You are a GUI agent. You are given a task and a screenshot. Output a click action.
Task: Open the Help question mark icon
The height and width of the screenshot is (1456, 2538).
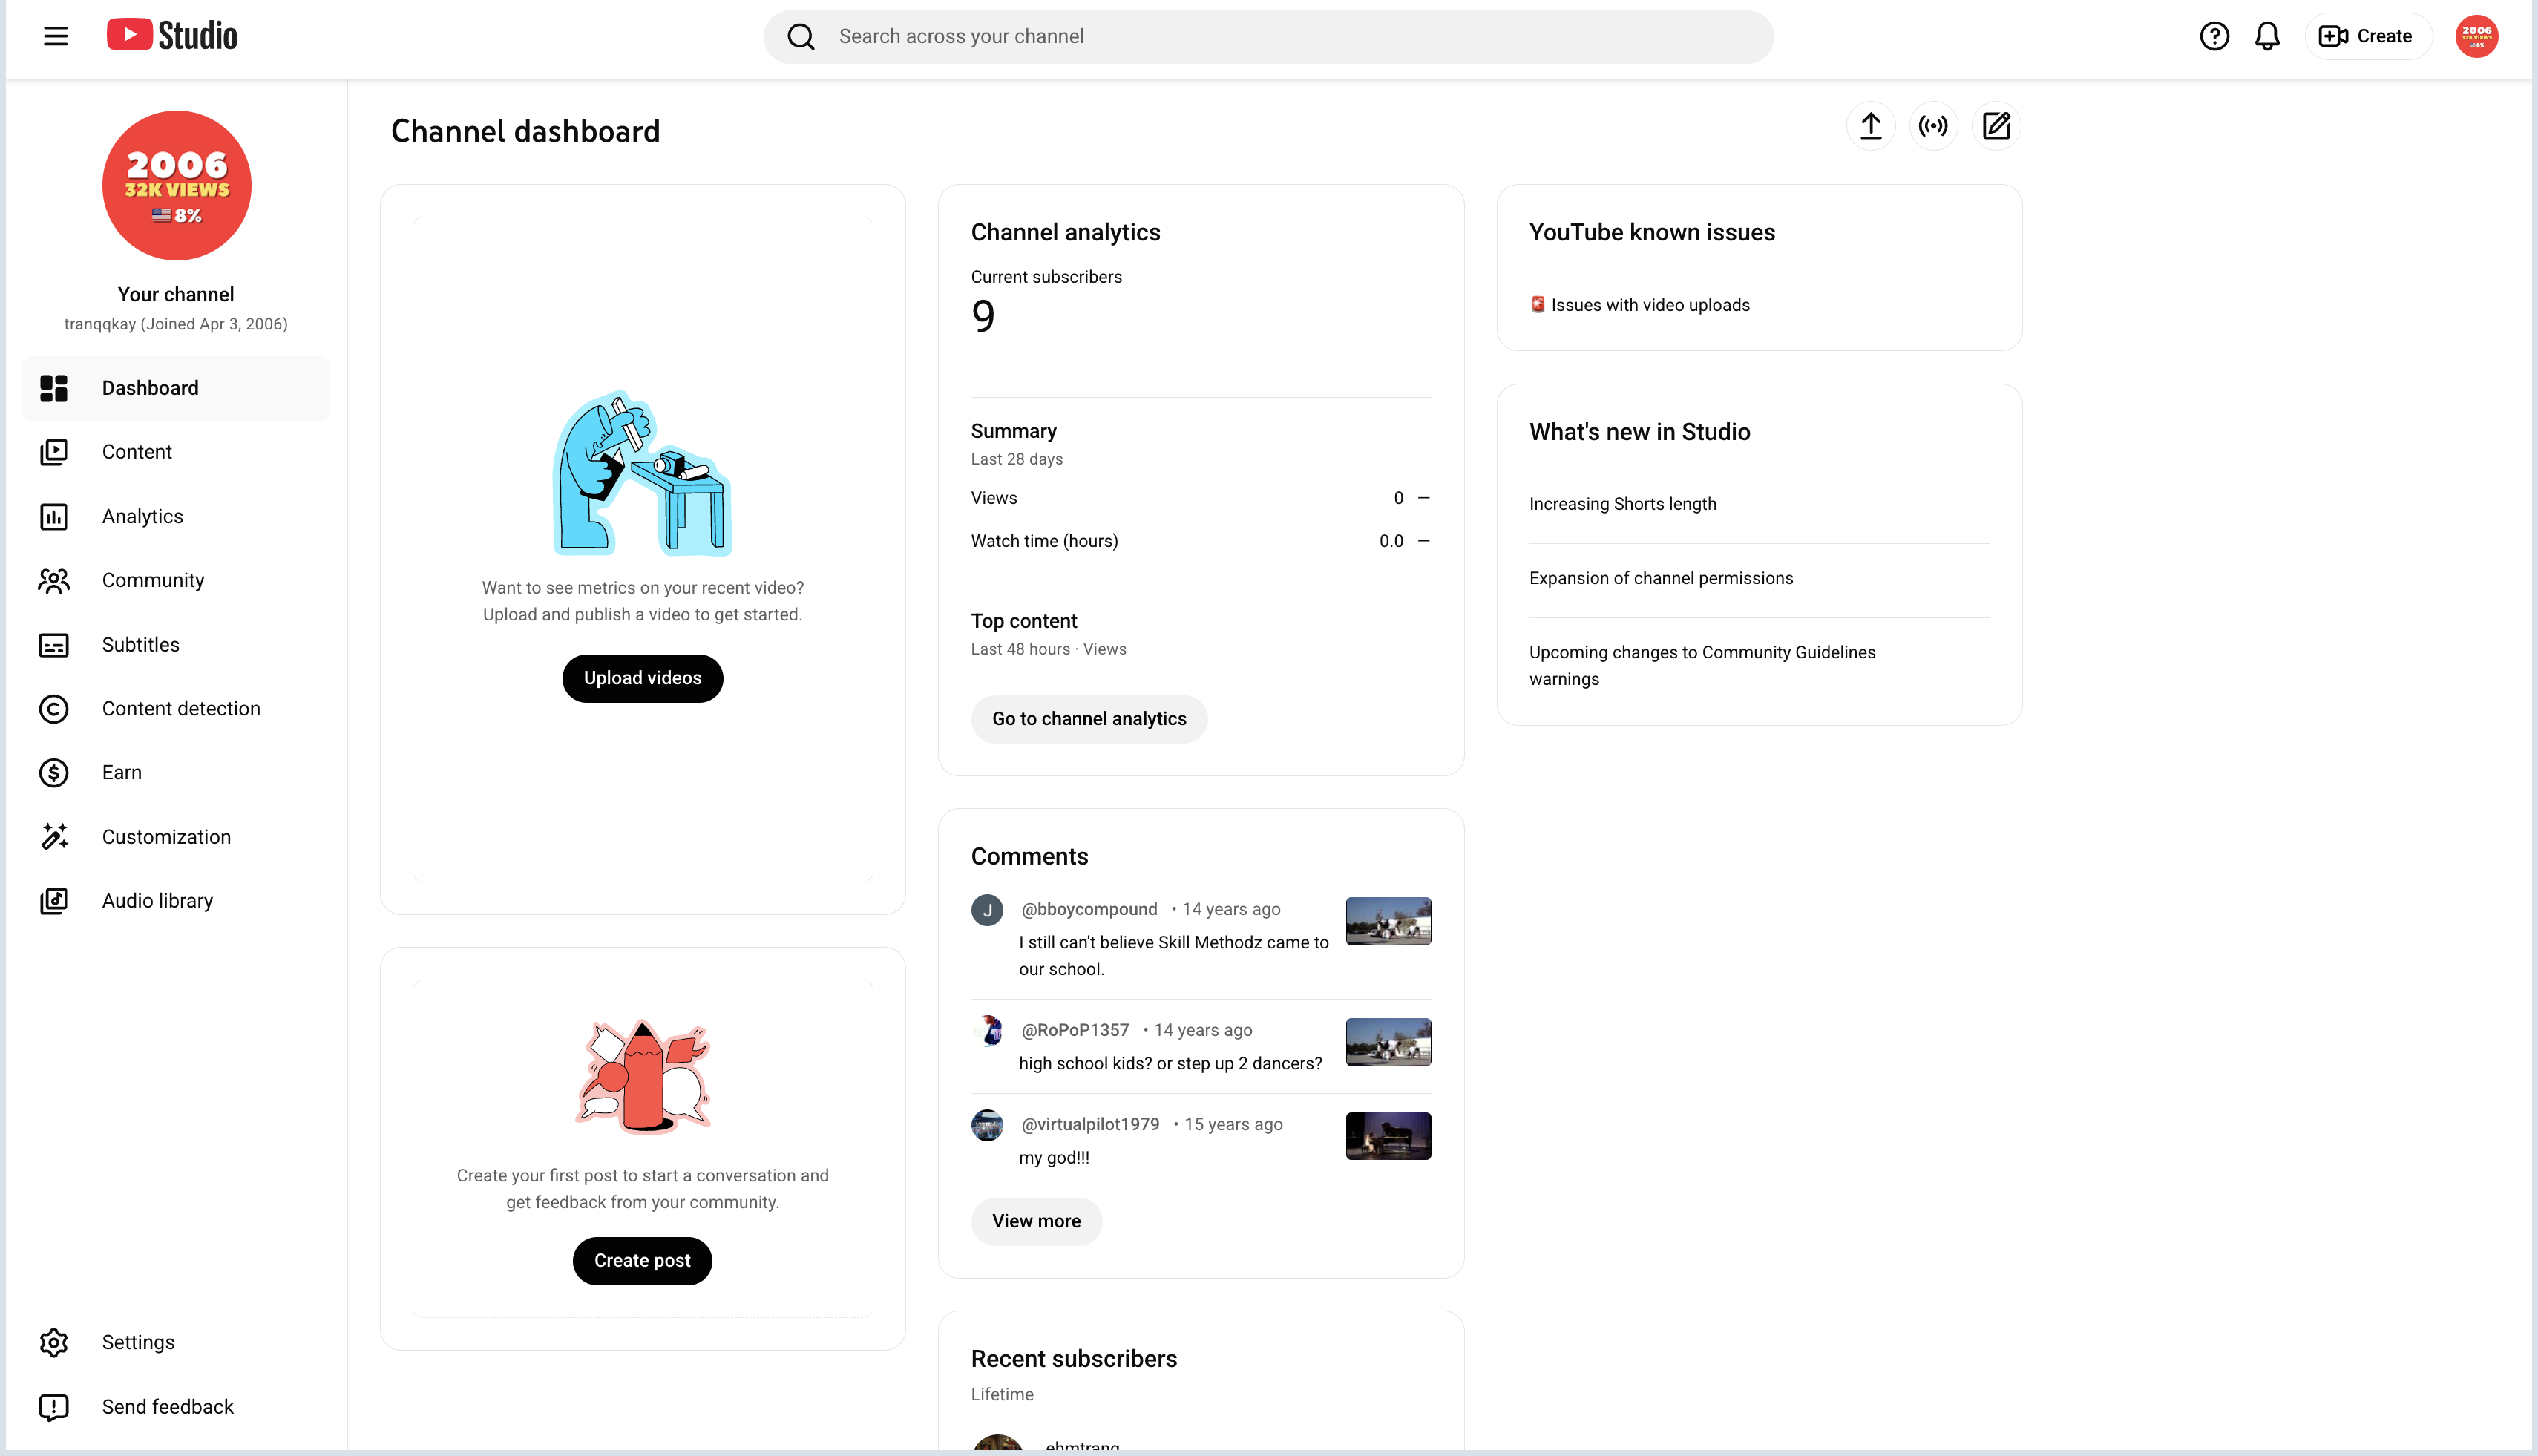(2214, 37)
